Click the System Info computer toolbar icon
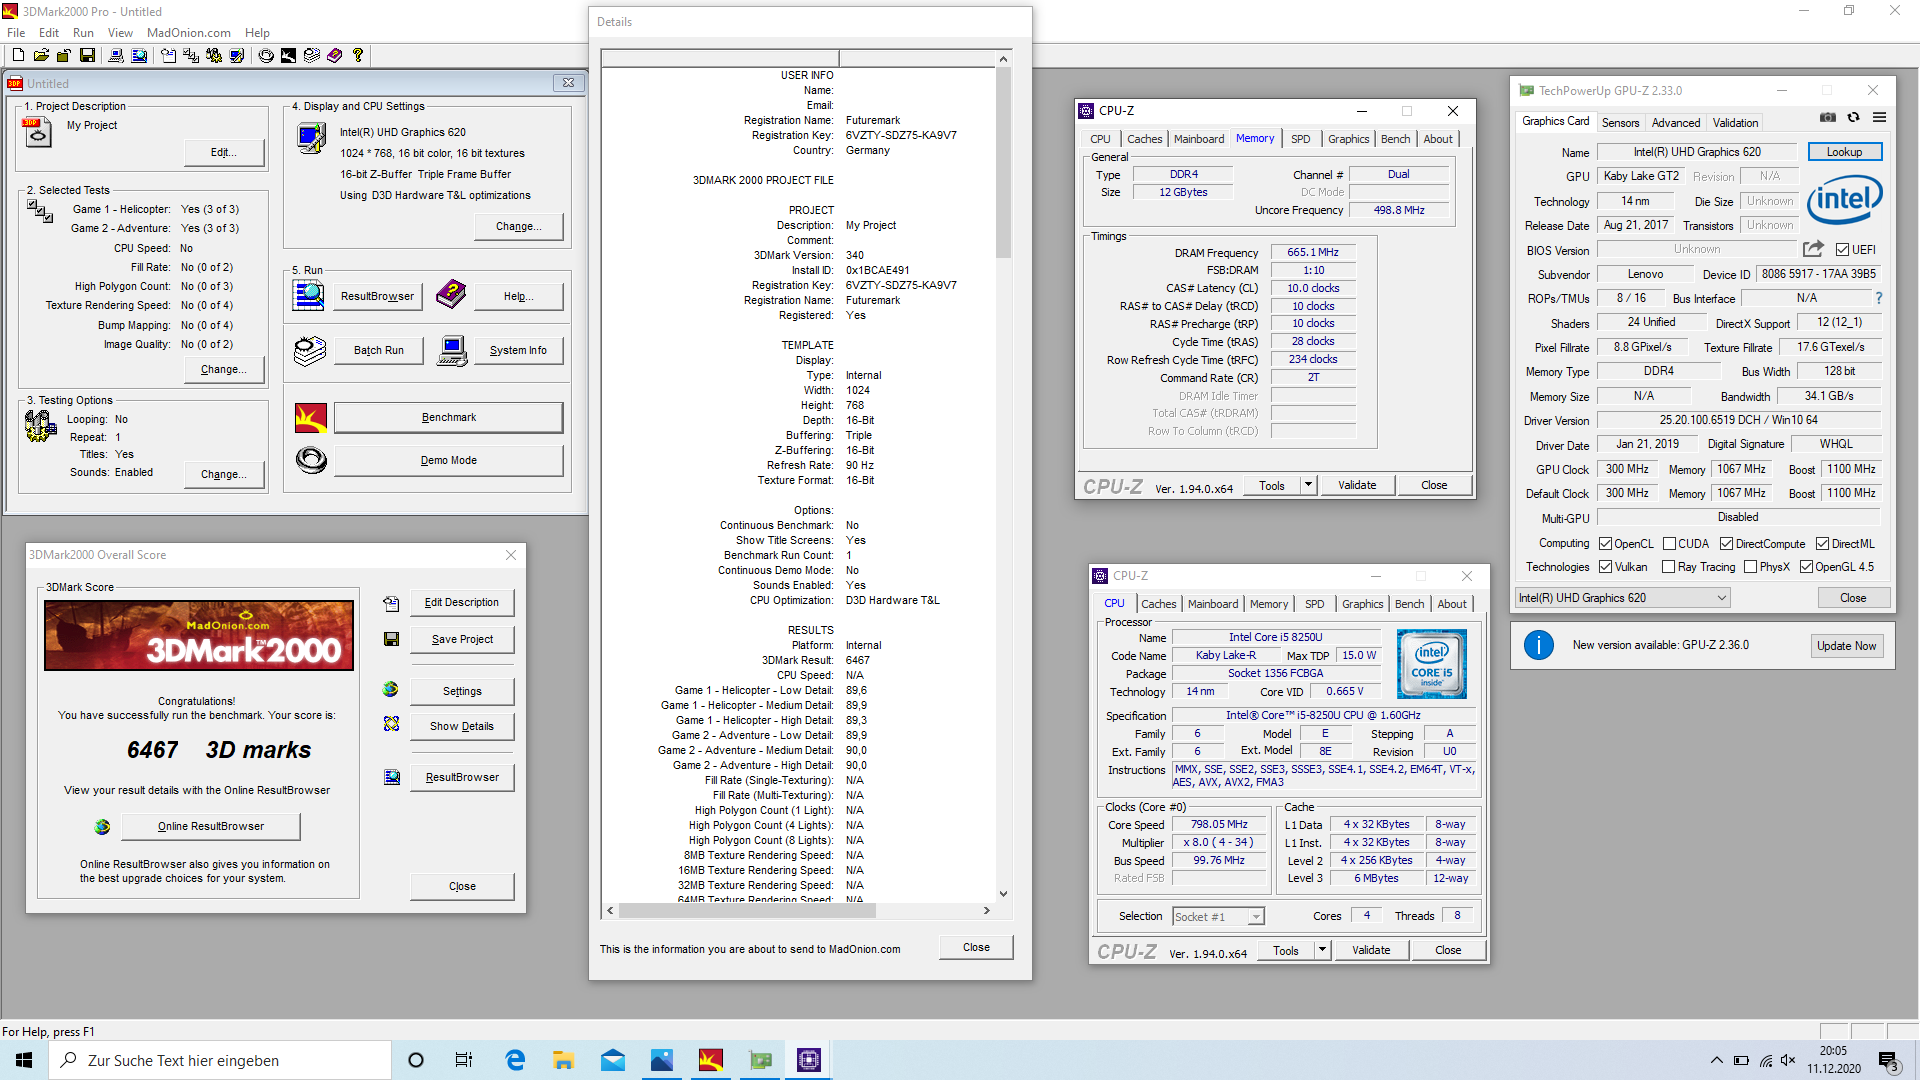 click(x=116, y=55)
